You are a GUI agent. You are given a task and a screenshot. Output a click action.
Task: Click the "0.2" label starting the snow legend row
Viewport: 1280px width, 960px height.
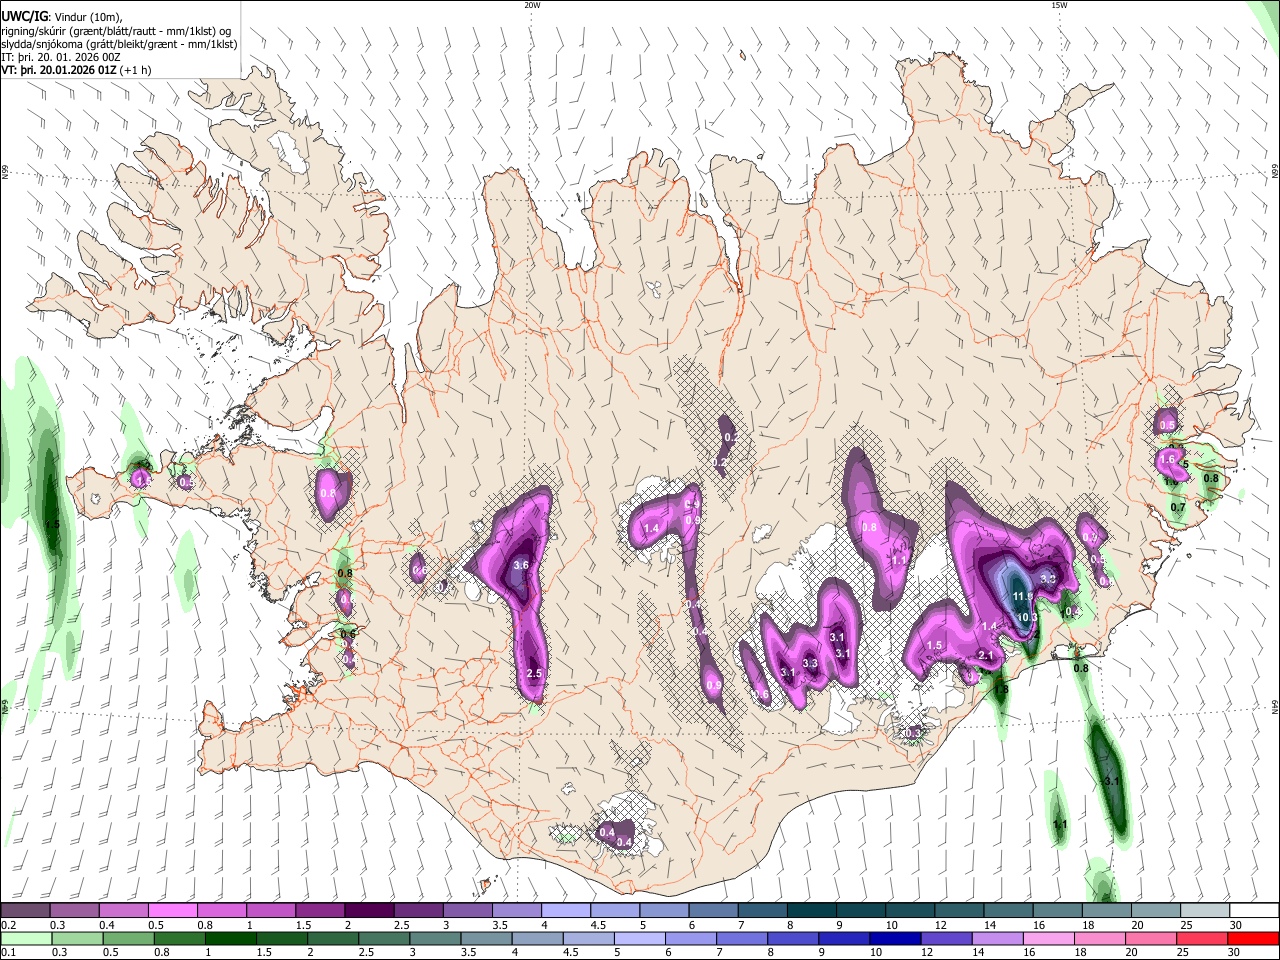(x=8, y=925)
